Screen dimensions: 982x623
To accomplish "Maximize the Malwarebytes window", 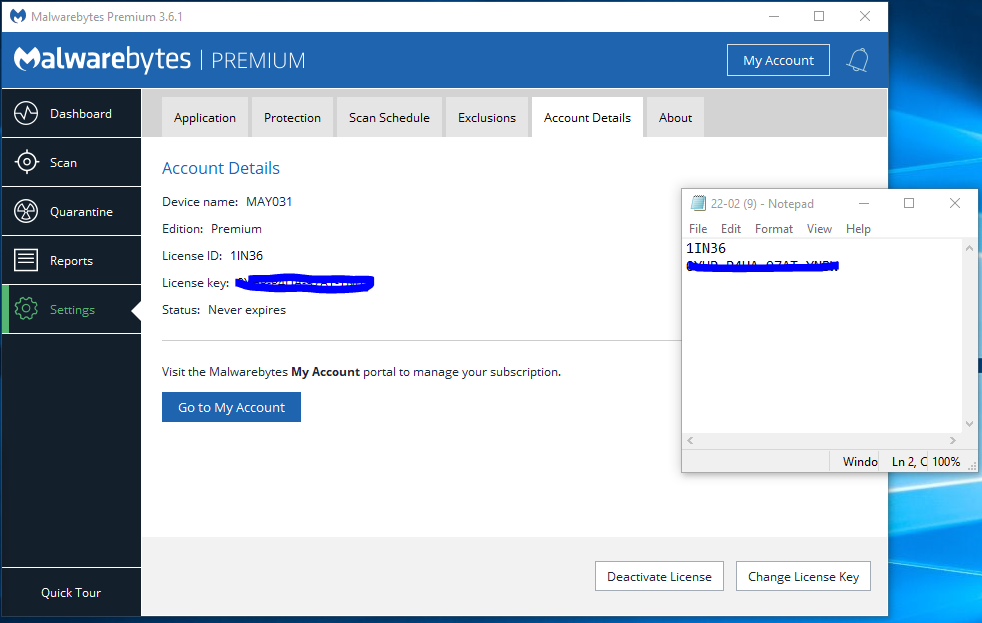I will [x=819, y=16].
